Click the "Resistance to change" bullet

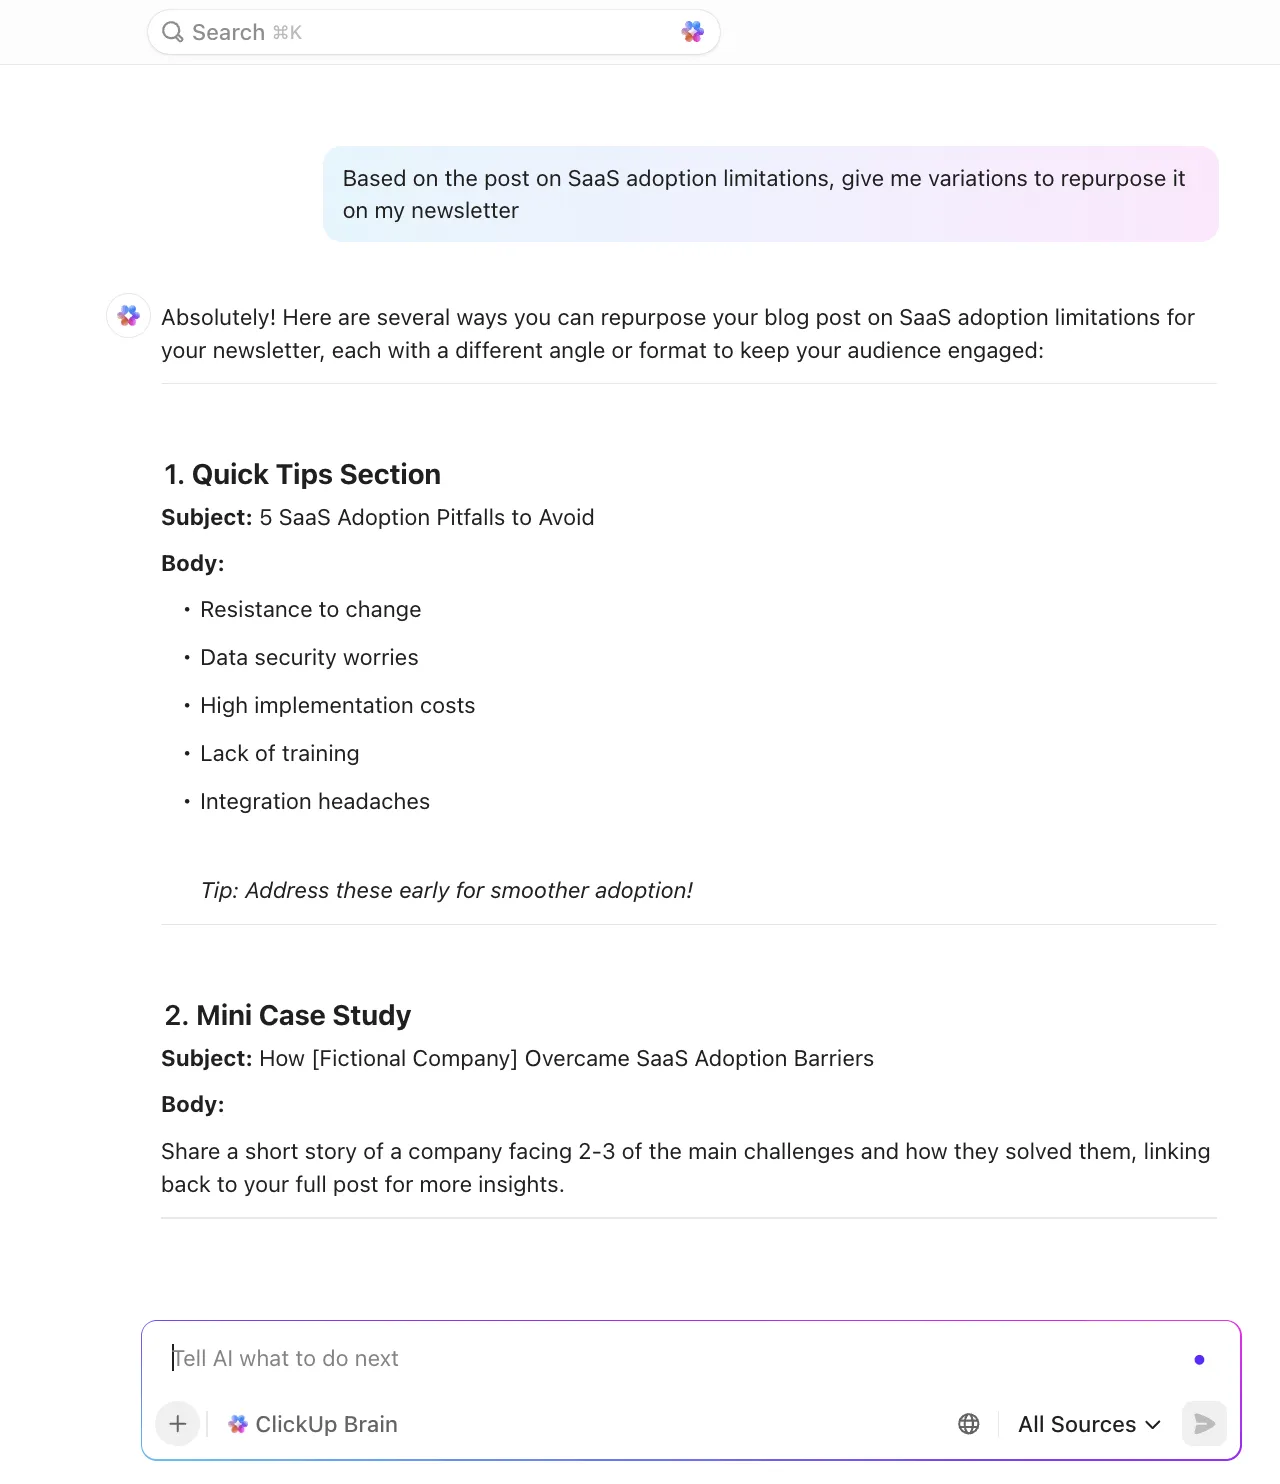(x=310, y=609)
